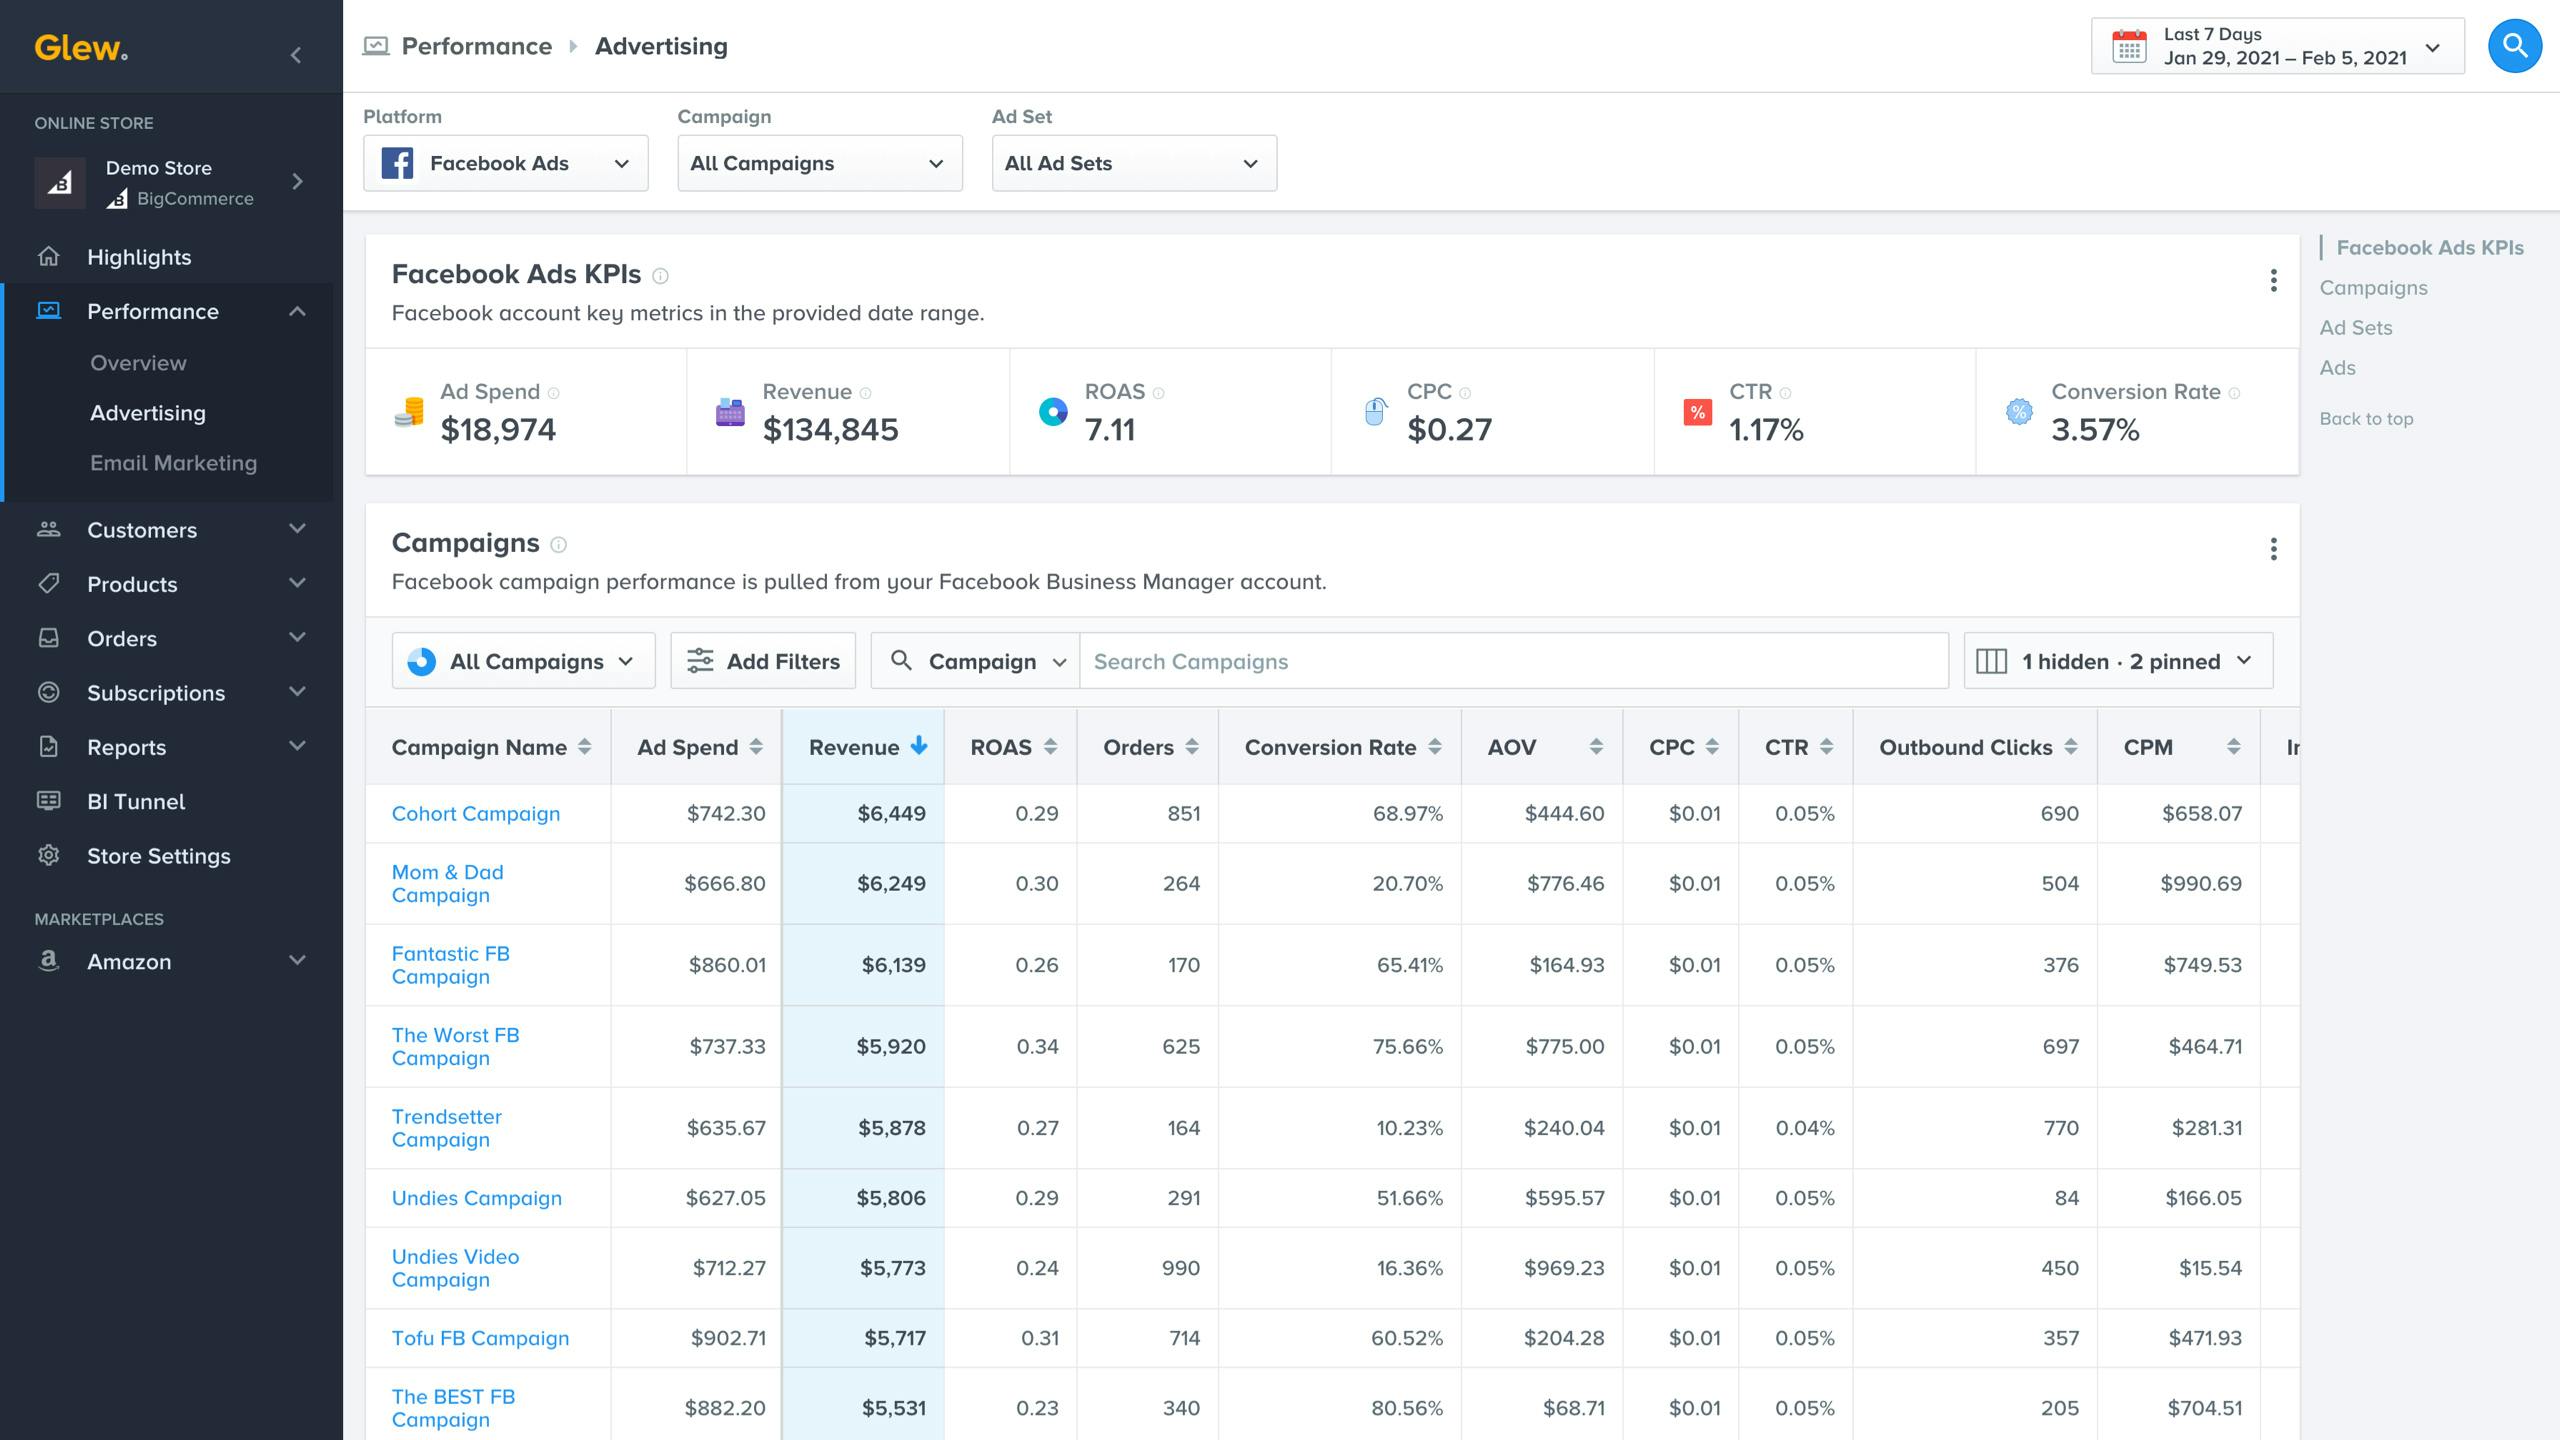Screen dimensions: 2560x1440
Task: Click the Conversion Rate info icon
Action: point(2234,393)
